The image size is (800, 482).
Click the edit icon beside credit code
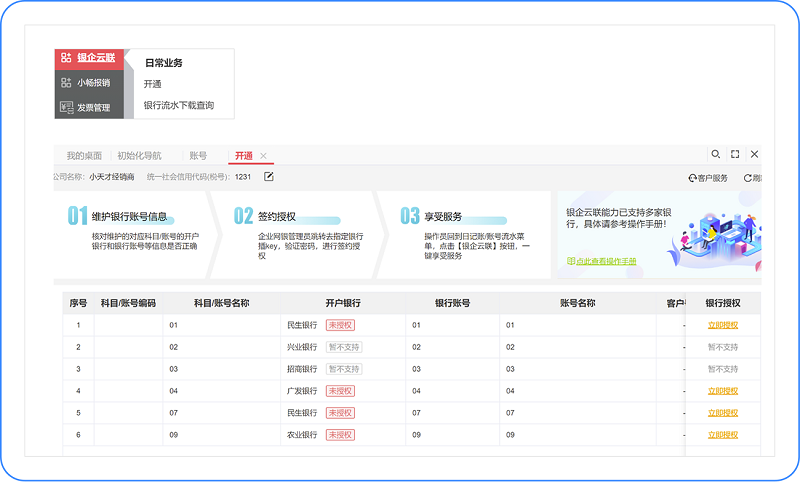click(x=269, y=177)
